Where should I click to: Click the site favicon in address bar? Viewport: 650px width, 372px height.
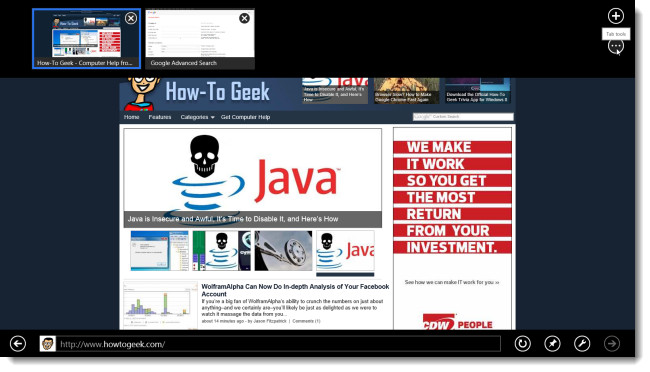(48, 344)
